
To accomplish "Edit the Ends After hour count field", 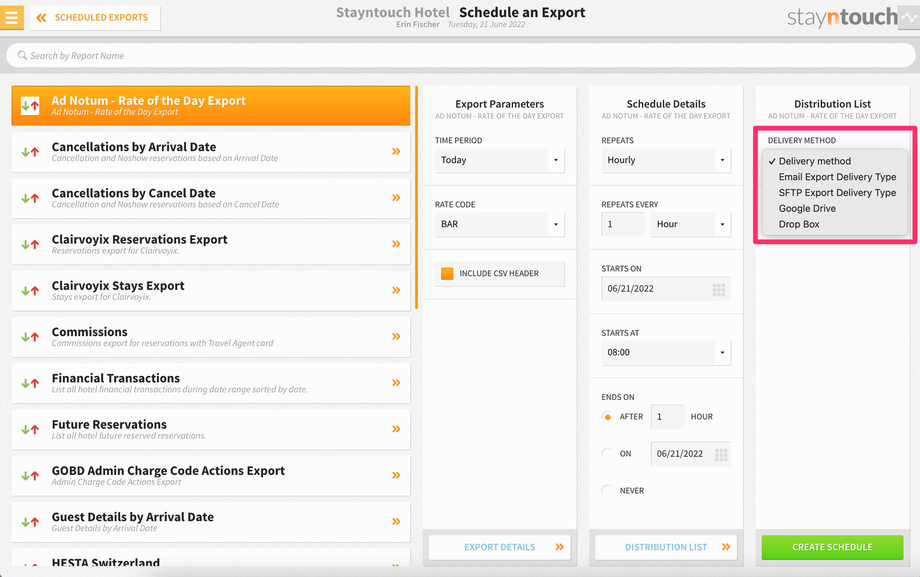I will point(667,417).
